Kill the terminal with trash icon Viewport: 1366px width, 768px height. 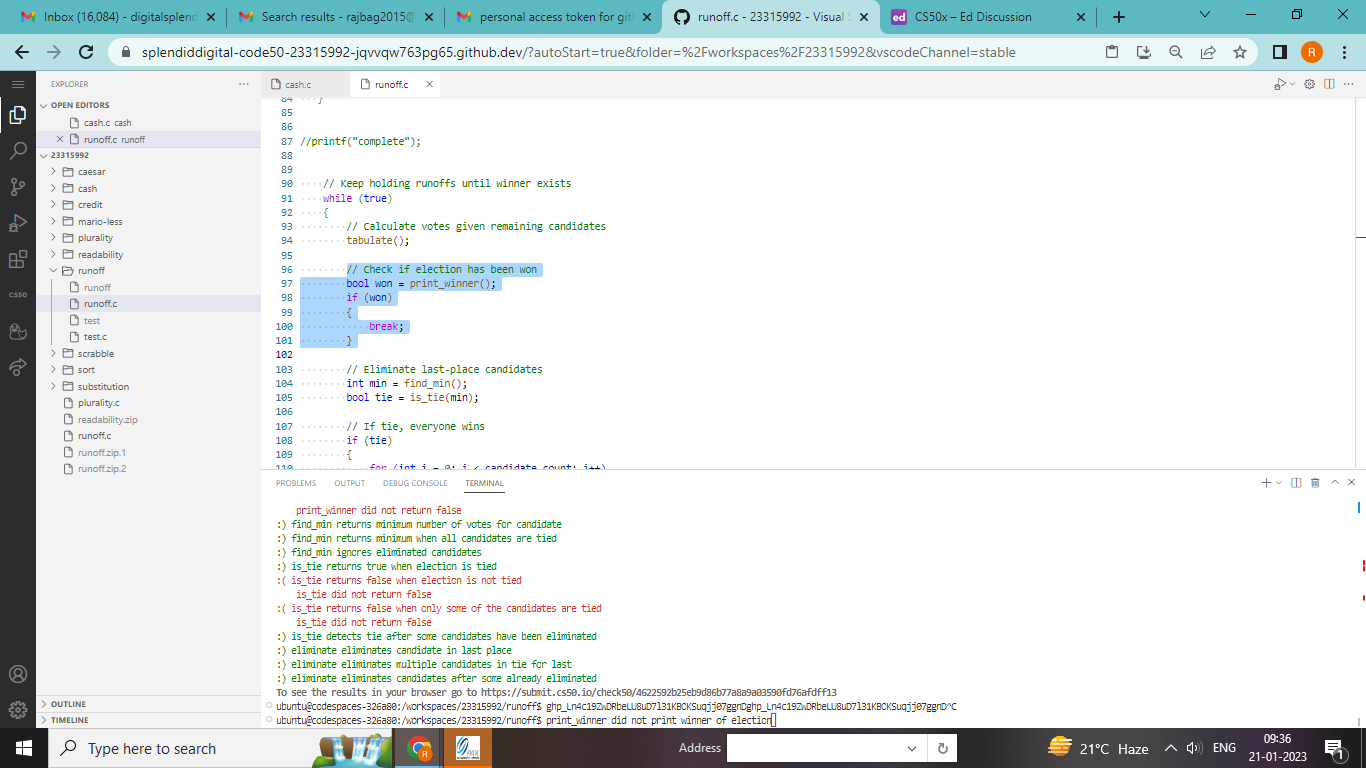tap(1315, 482)
